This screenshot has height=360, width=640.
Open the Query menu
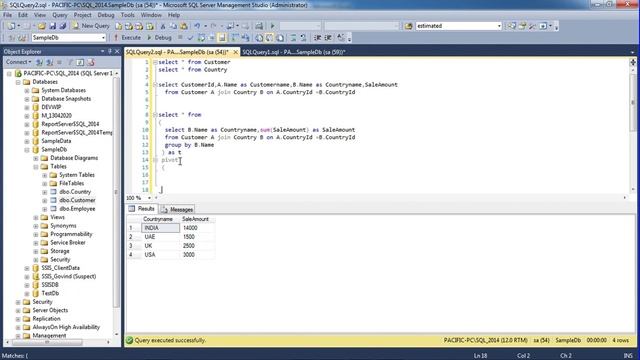pyautogui.click(x=60, y=15)
